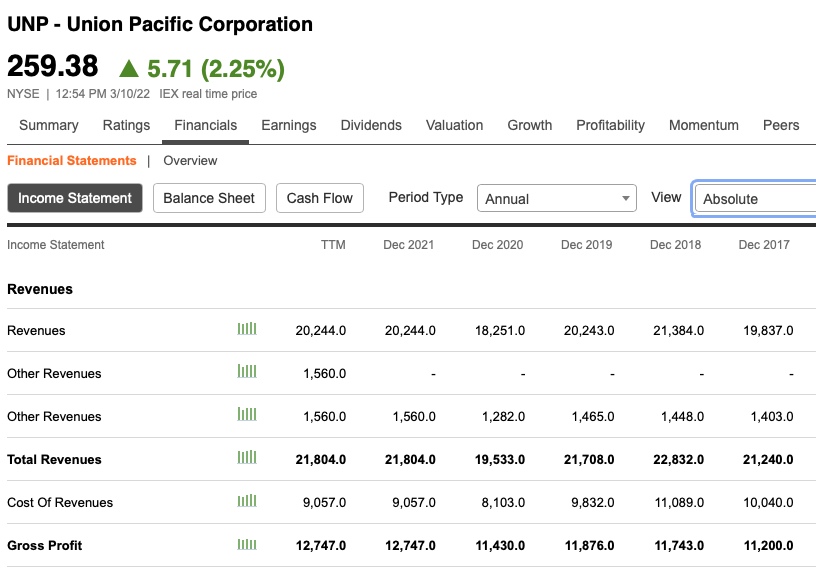Click Gross Profit Dec 2019 value 11,876.0

[x=590, y=546]
